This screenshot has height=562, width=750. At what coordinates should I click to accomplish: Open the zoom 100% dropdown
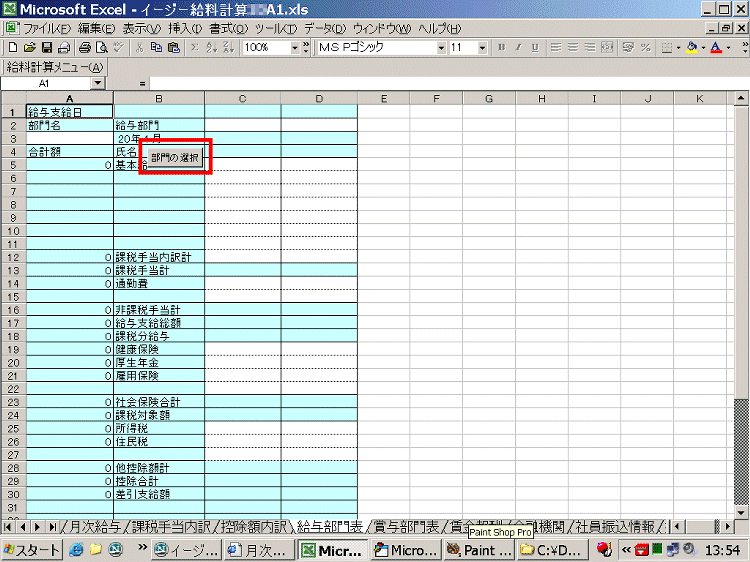coord(294,47)
